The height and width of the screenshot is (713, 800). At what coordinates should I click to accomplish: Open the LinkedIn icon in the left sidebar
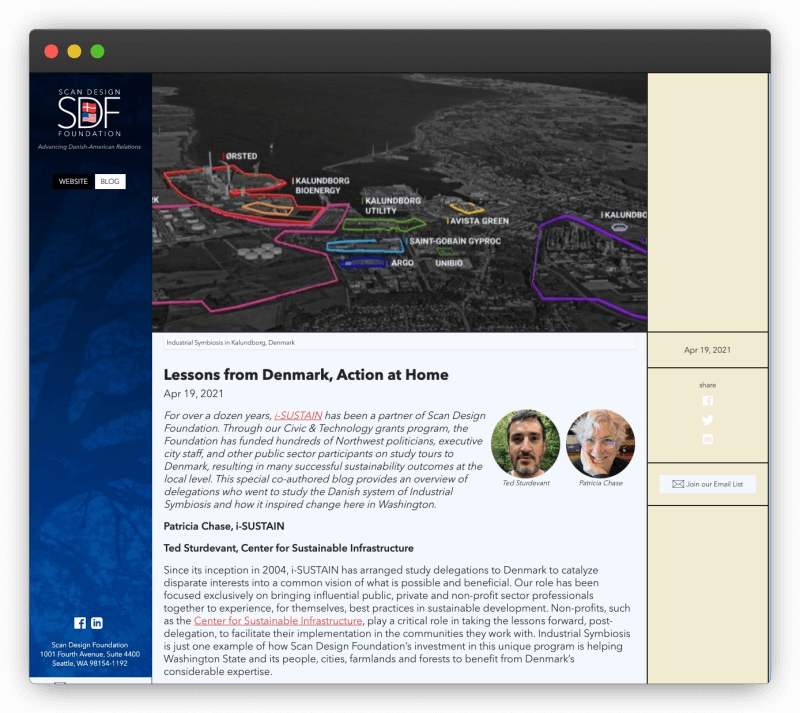[97, 623]
